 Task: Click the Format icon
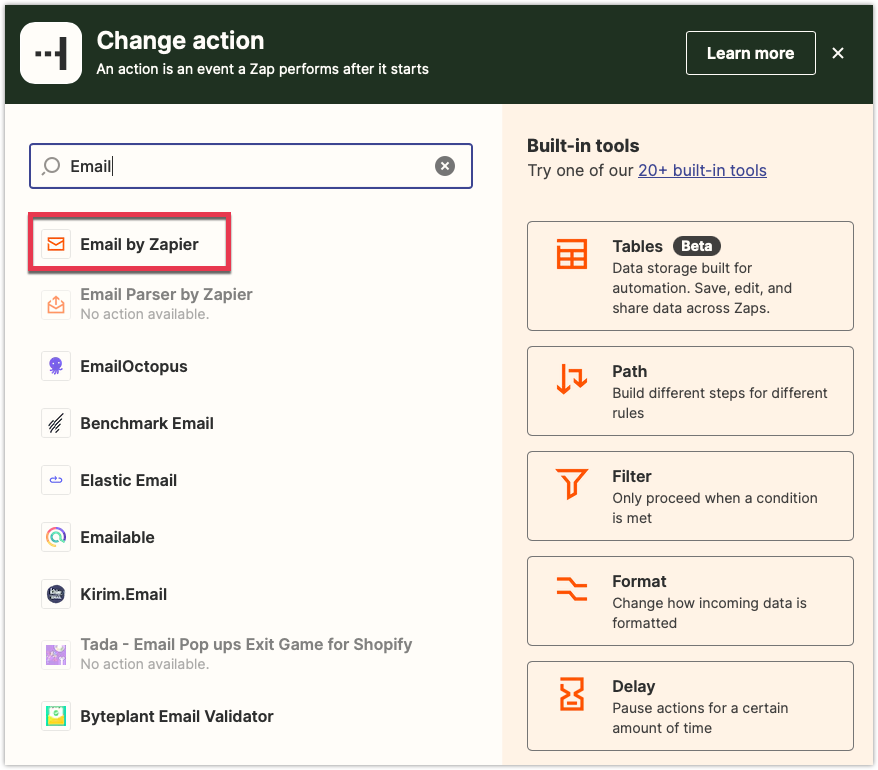click(572, 589)
